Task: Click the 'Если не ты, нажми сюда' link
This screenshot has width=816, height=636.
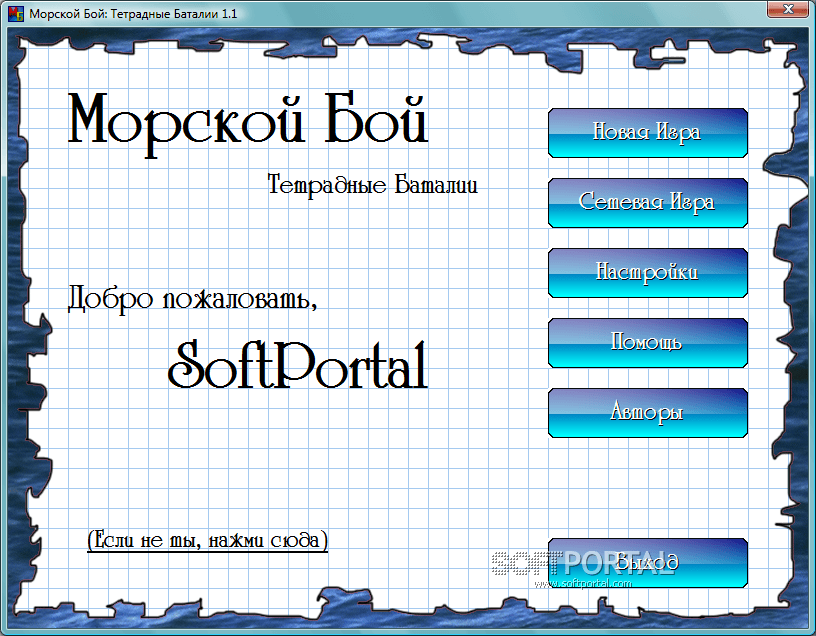Action: click(x=208, y=540)
